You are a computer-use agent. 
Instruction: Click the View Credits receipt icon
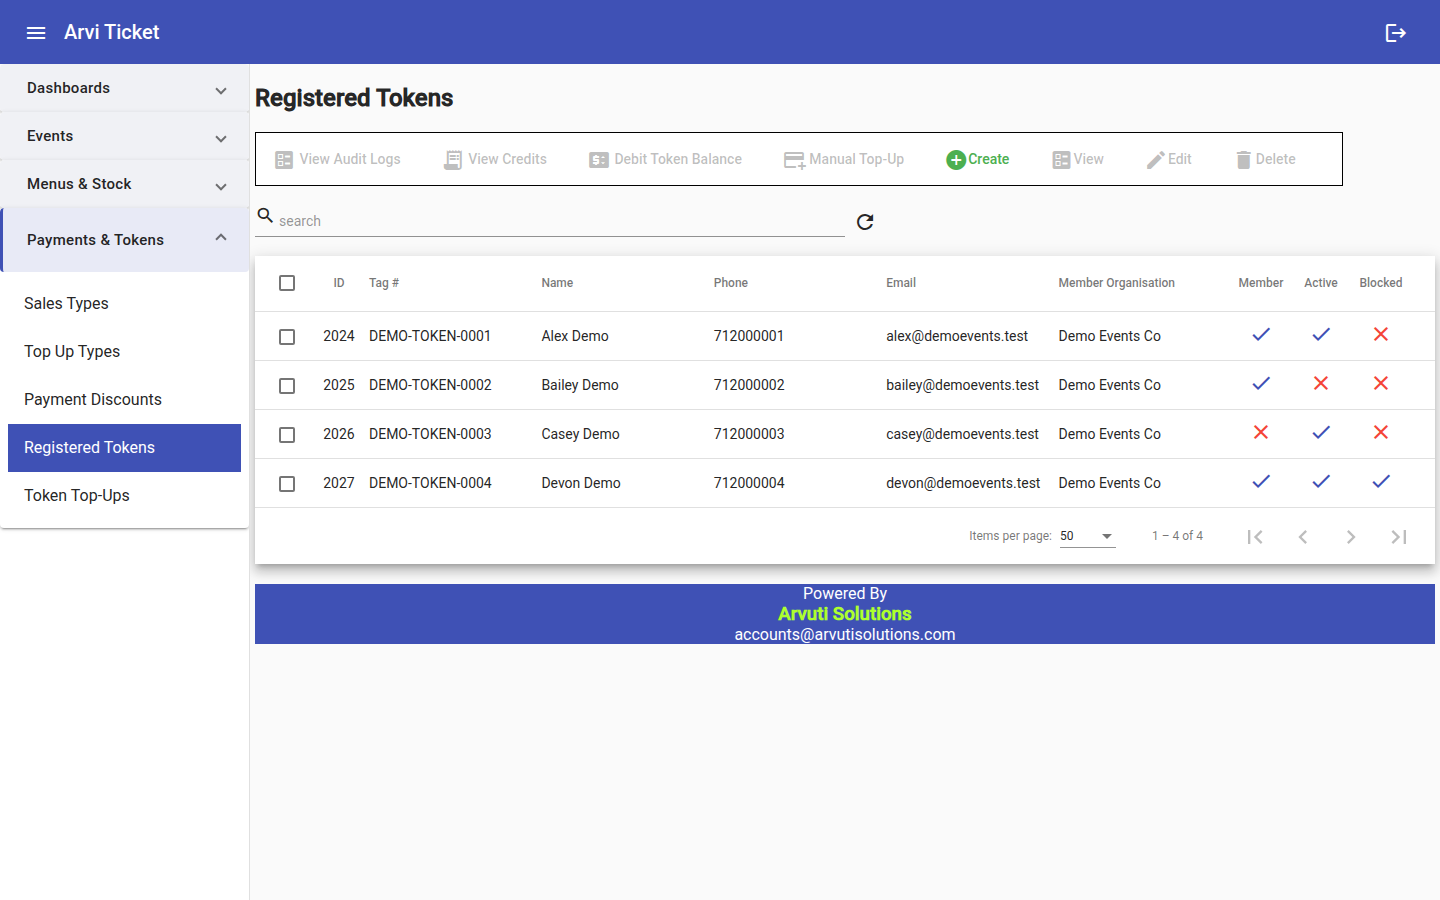[453, 160]
